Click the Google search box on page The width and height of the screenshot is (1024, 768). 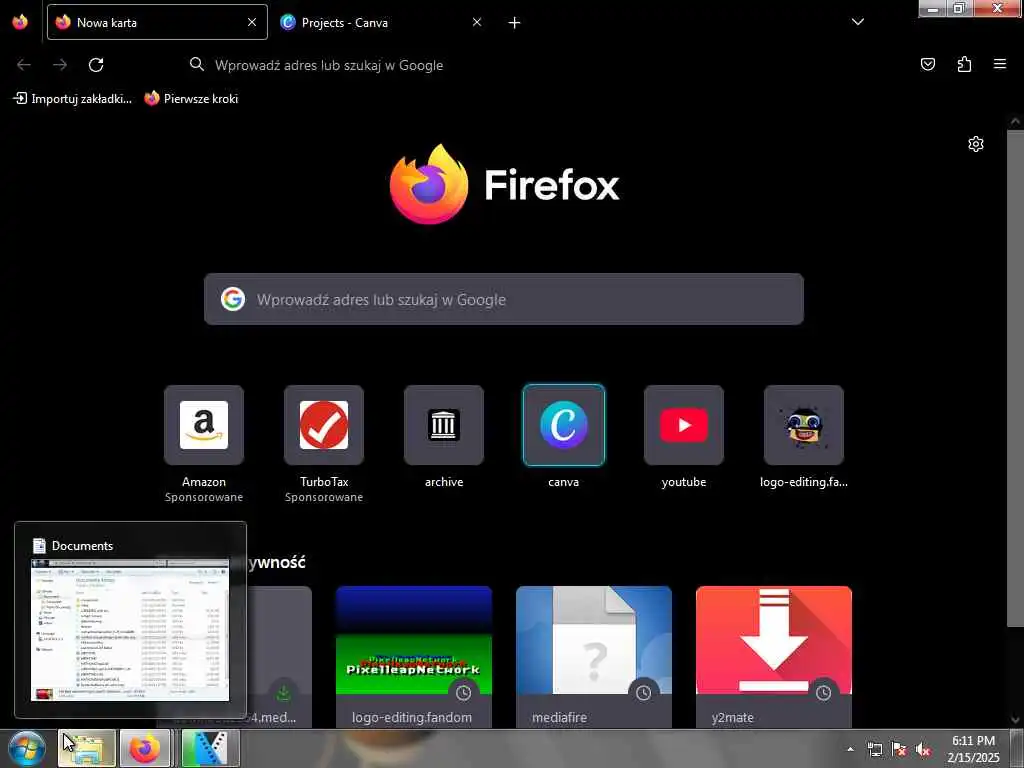(x=504, y=299)
